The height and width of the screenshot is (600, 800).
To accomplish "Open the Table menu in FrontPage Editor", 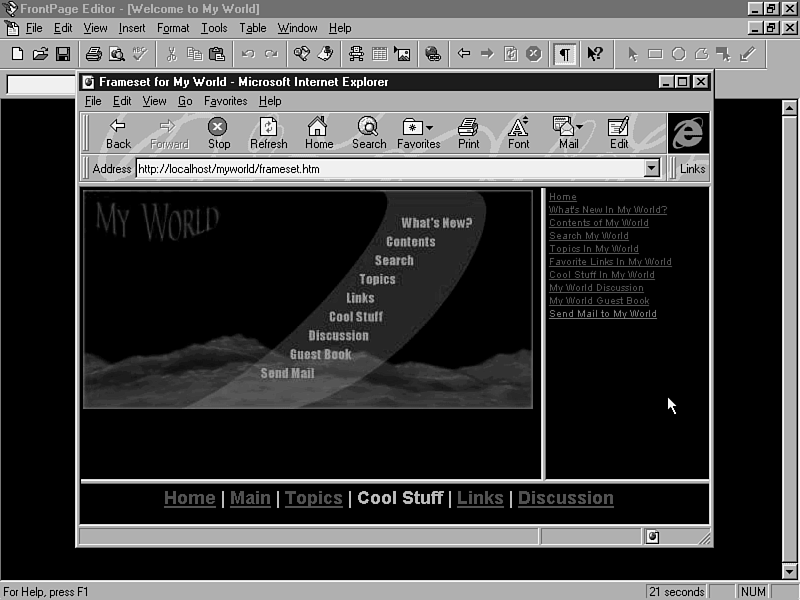I will (252, 28).
